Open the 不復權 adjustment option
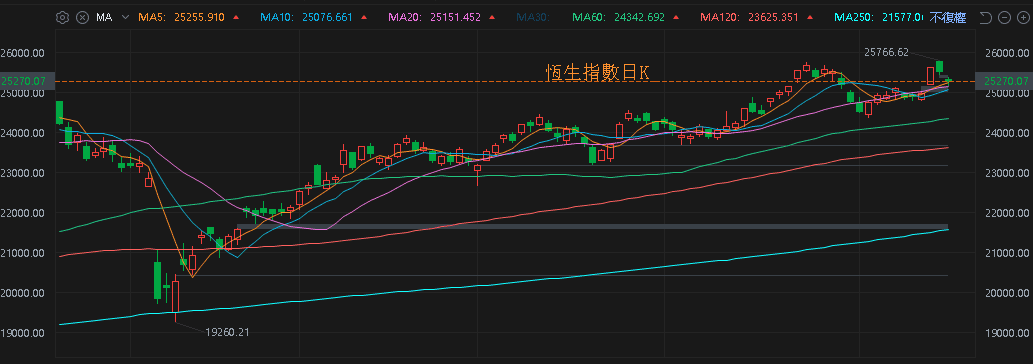This screenshot has height=364, width=1033. [x=948, y=18]
